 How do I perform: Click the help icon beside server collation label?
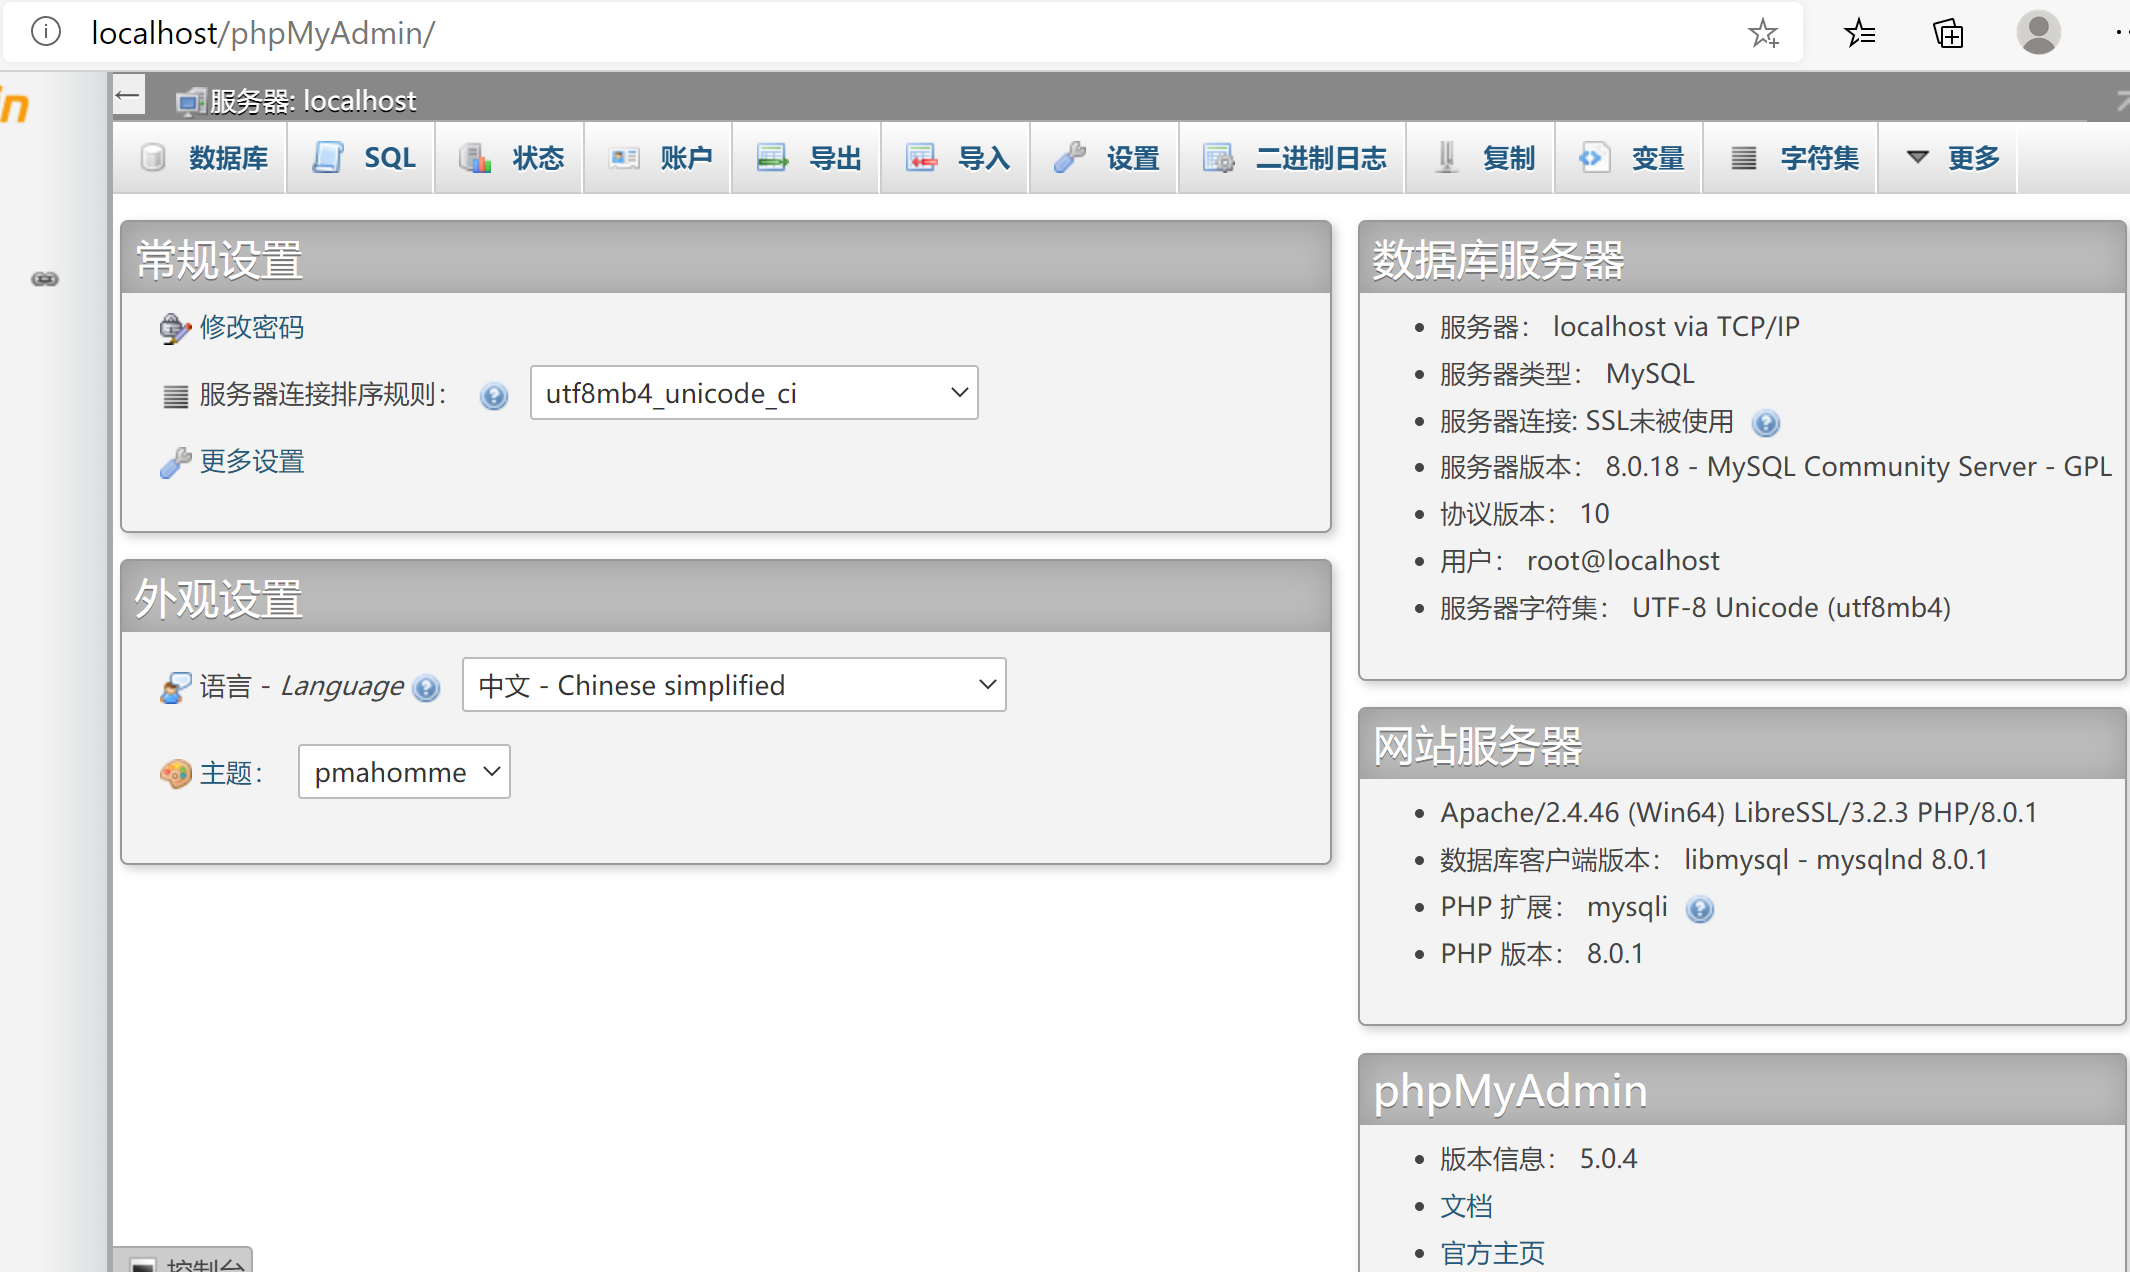pos(493,396)
